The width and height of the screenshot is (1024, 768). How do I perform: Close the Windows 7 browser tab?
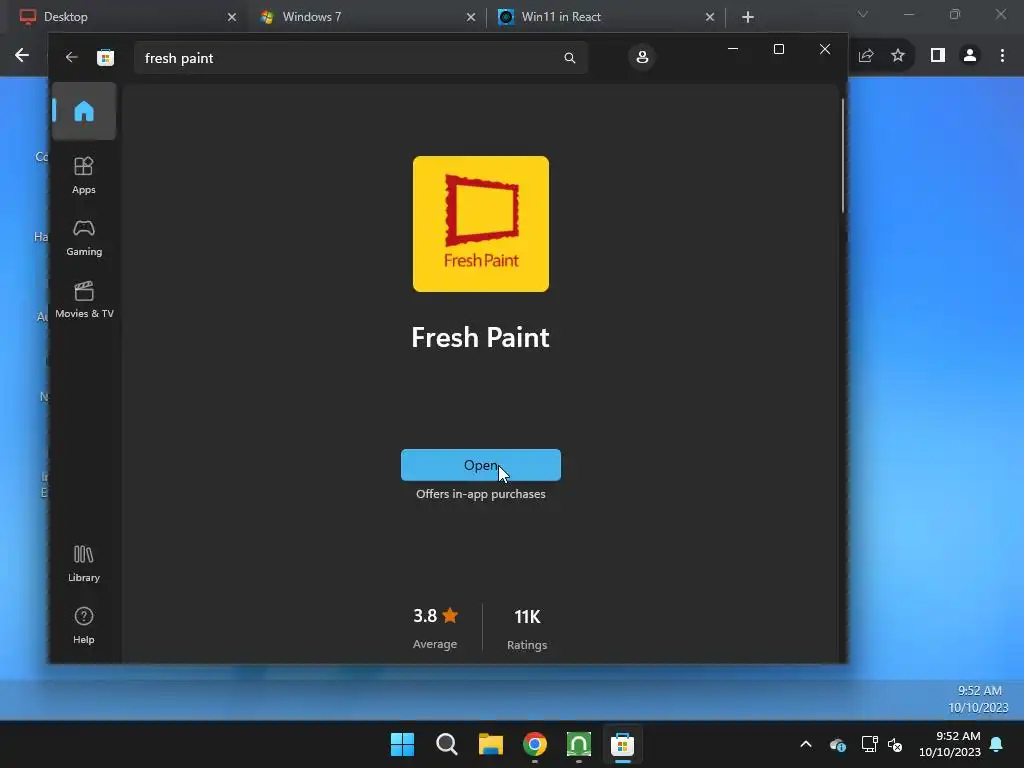pos(471,17)
